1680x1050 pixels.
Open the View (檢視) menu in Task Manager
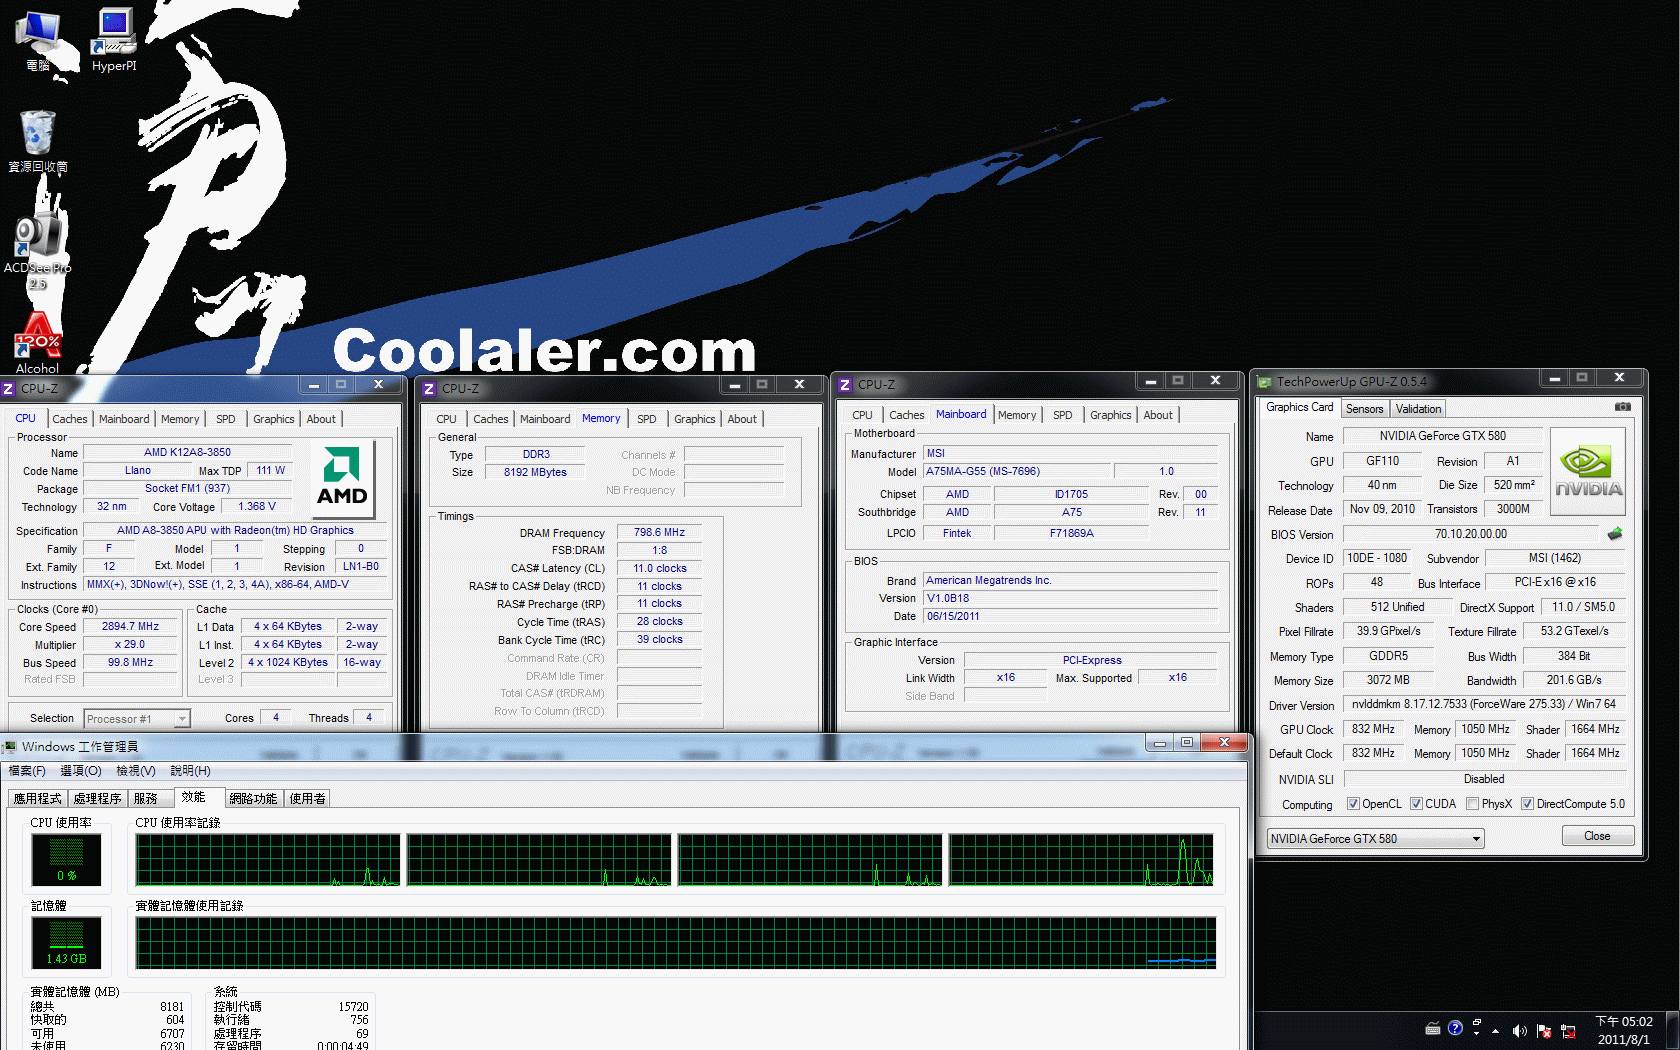tap(135, 771)
